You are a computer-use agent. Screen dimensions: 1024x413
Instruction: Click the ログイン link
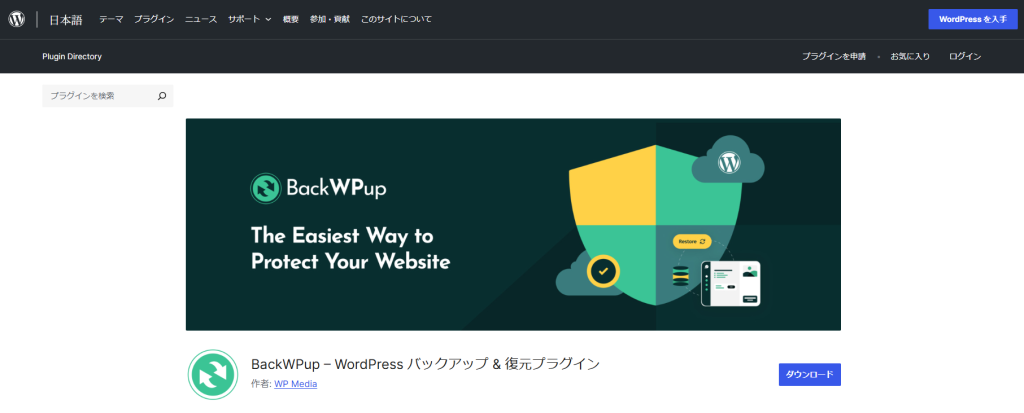click(965, 57)
